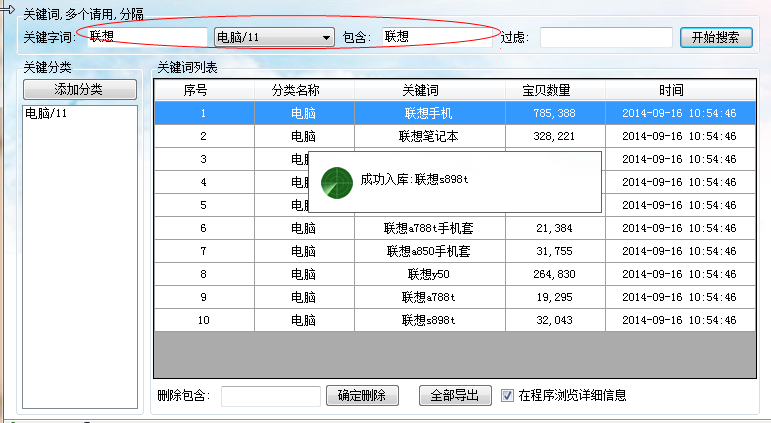Select the keyword cell 联想手机
Image resolution: width=771 pixels, height=423 pixels.
point(429,113)
